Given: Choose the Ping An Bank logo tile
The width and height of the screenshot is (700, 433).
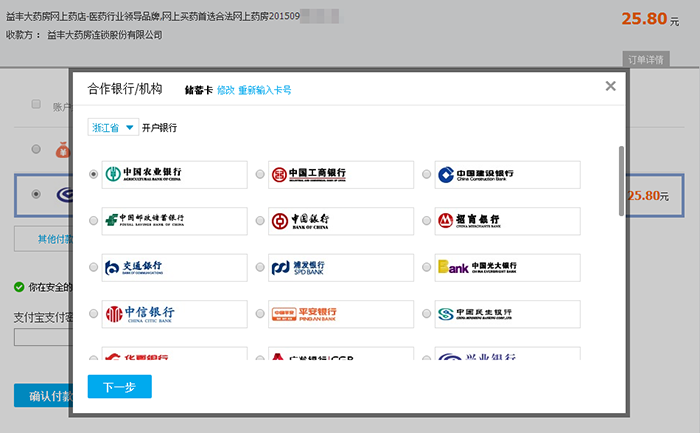Looking at the screenshot, I should tap(341, 314).
